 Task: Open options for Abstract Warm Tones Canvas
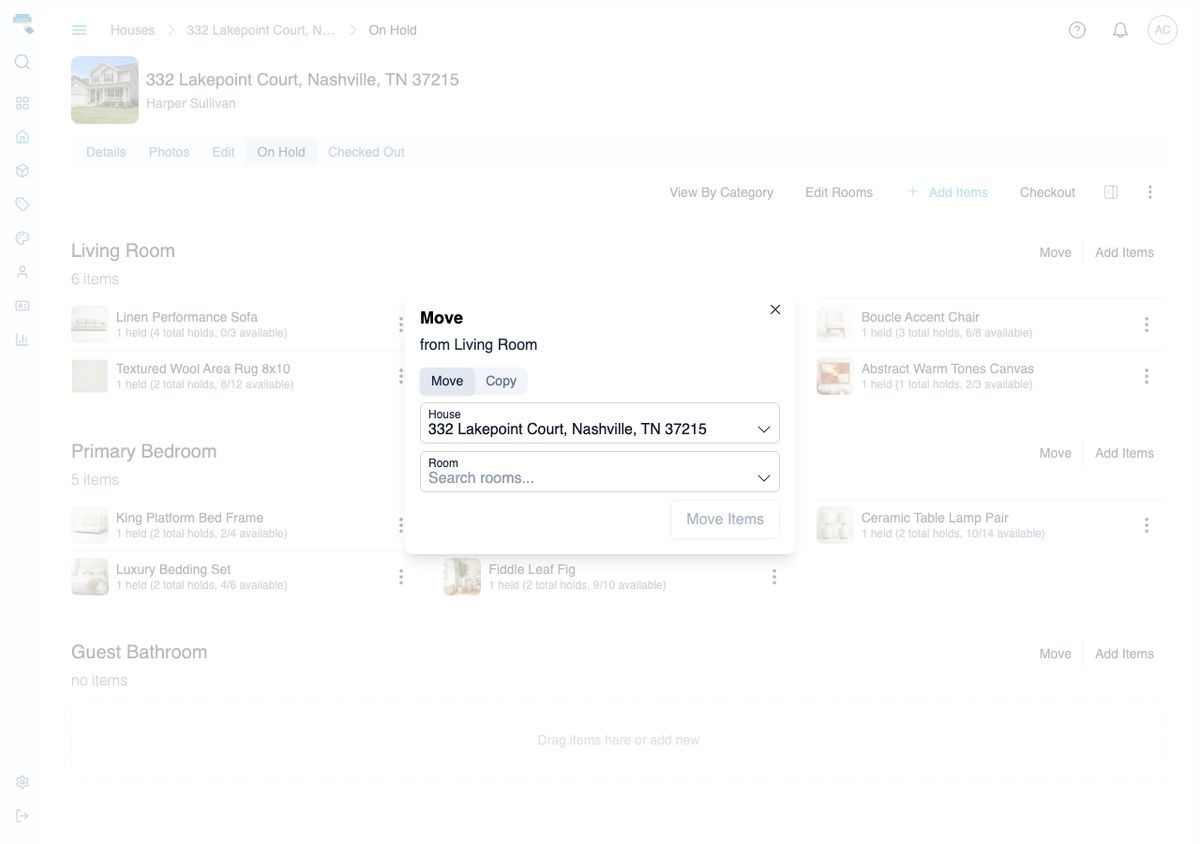[1146, 377]
